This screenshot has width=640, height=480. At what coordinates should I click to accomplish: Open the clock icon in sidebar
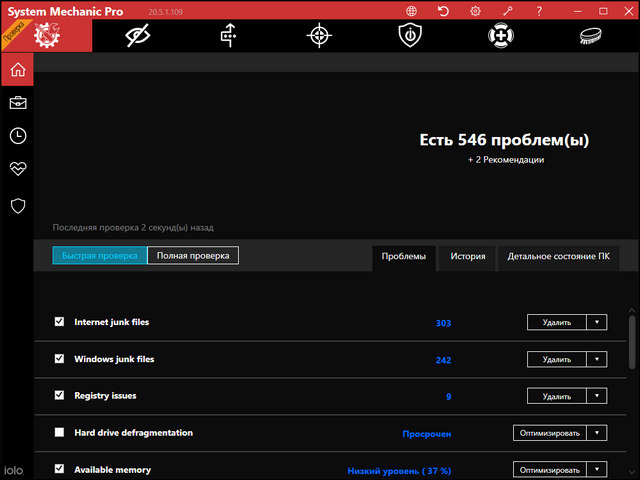coord(17,136)
